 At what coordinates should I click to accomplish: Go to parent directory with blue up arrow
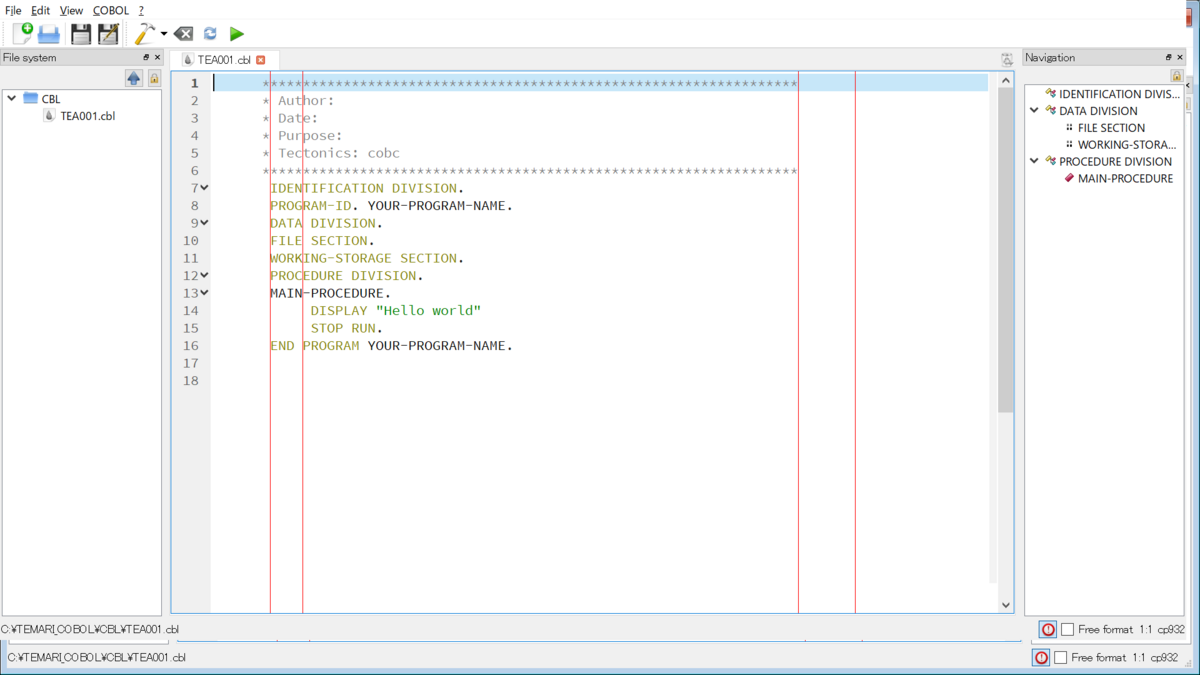coord(134,78)
